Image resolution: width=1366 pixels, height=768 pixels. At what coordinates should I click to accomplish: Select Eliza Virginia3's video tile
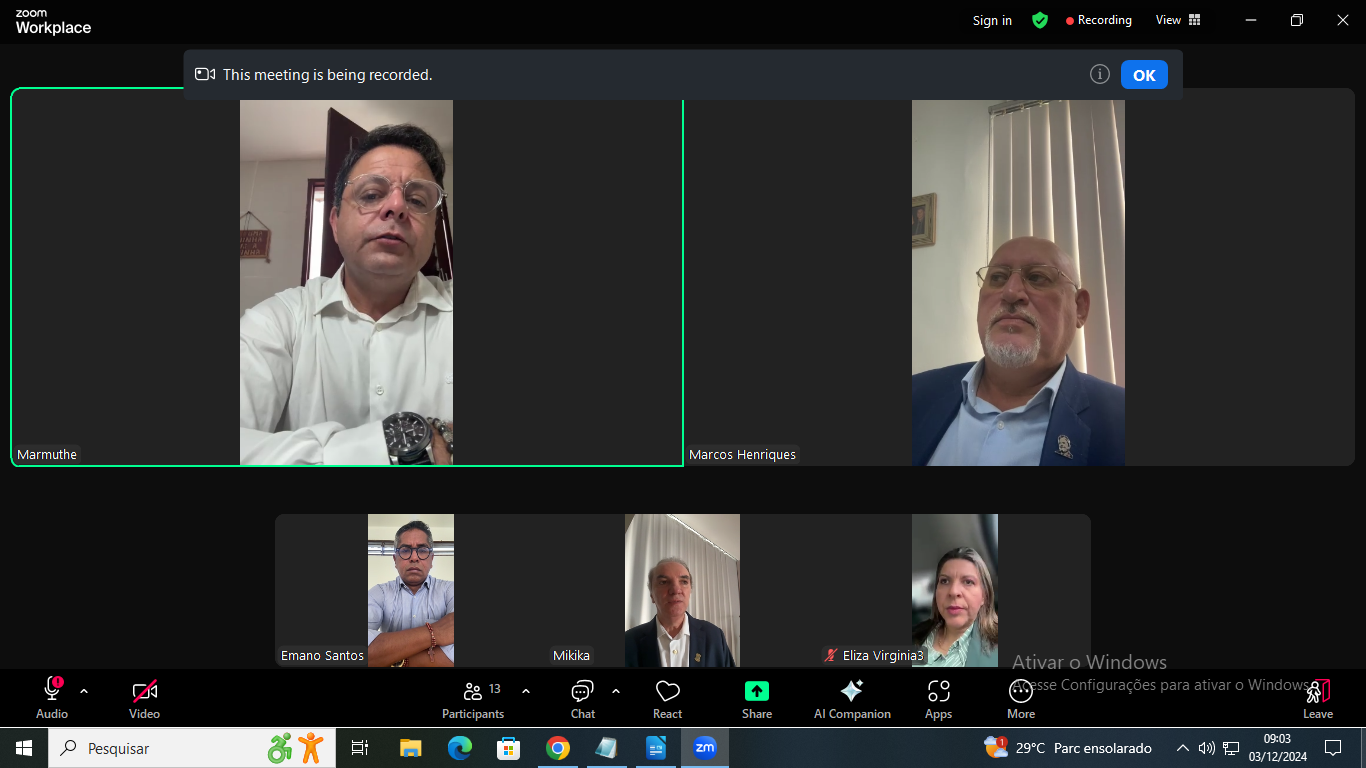955,590
